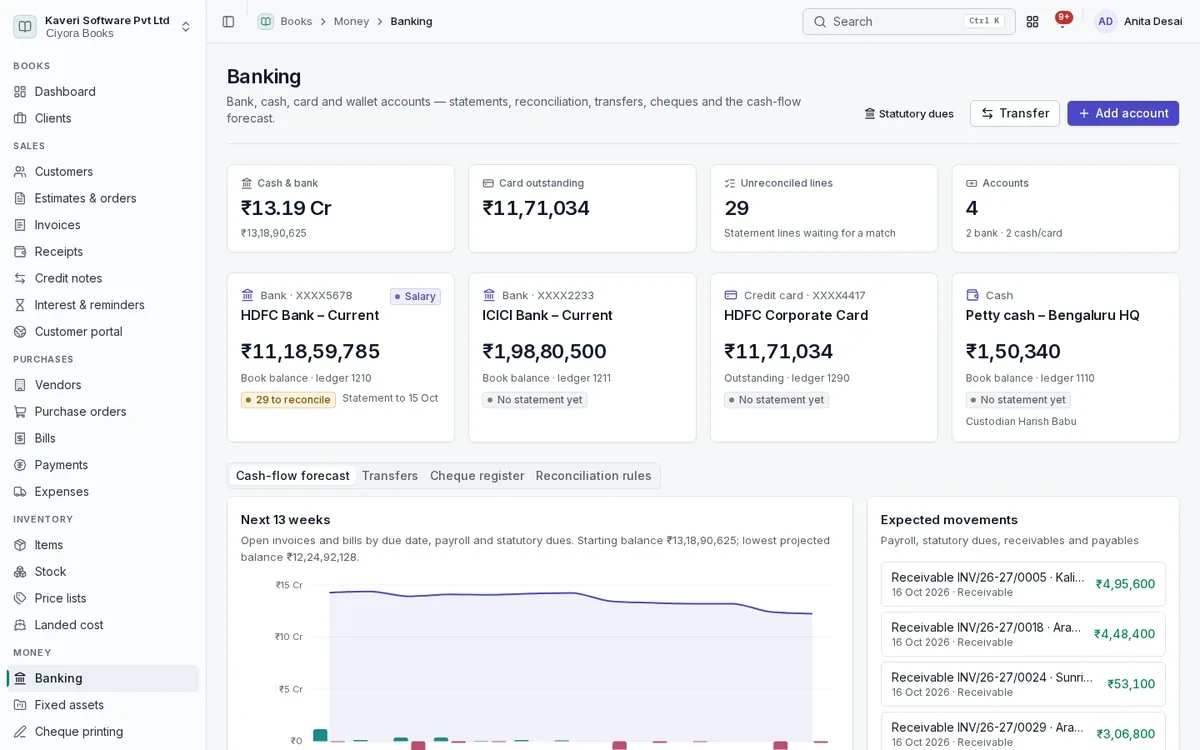Click Customer portal icon in sidebar
1200x750 pixels.
click(x=20, y=331)
